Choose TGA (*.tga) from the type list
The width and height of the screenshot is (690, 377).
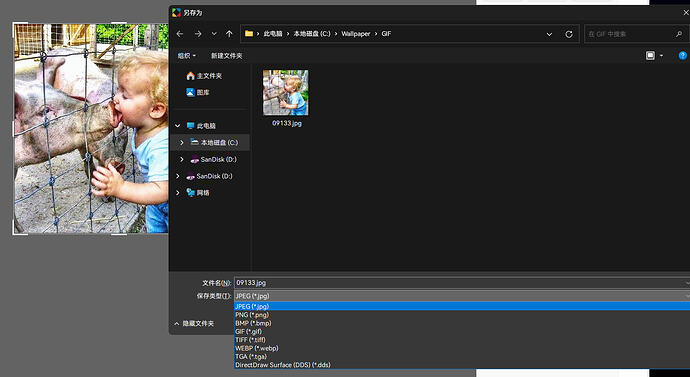[462, 356]
